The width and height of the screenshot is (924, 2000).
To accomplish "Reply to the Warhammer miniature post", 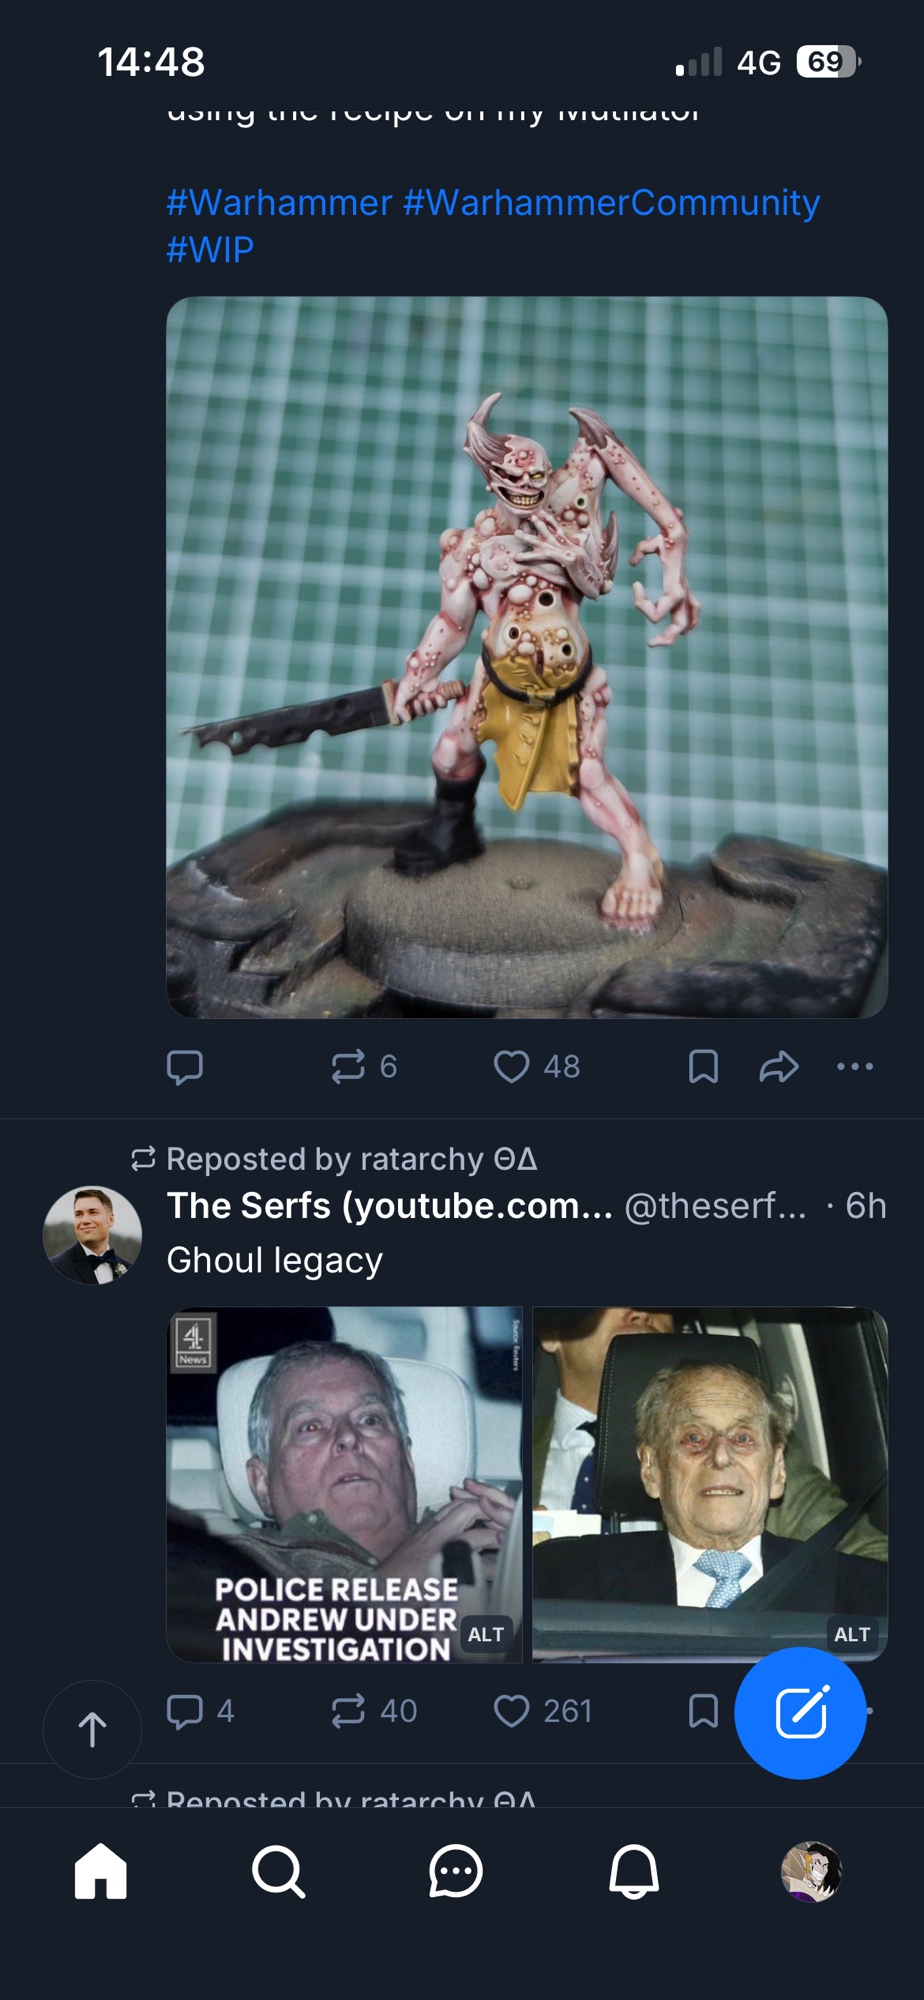I will click(185, 1067).
